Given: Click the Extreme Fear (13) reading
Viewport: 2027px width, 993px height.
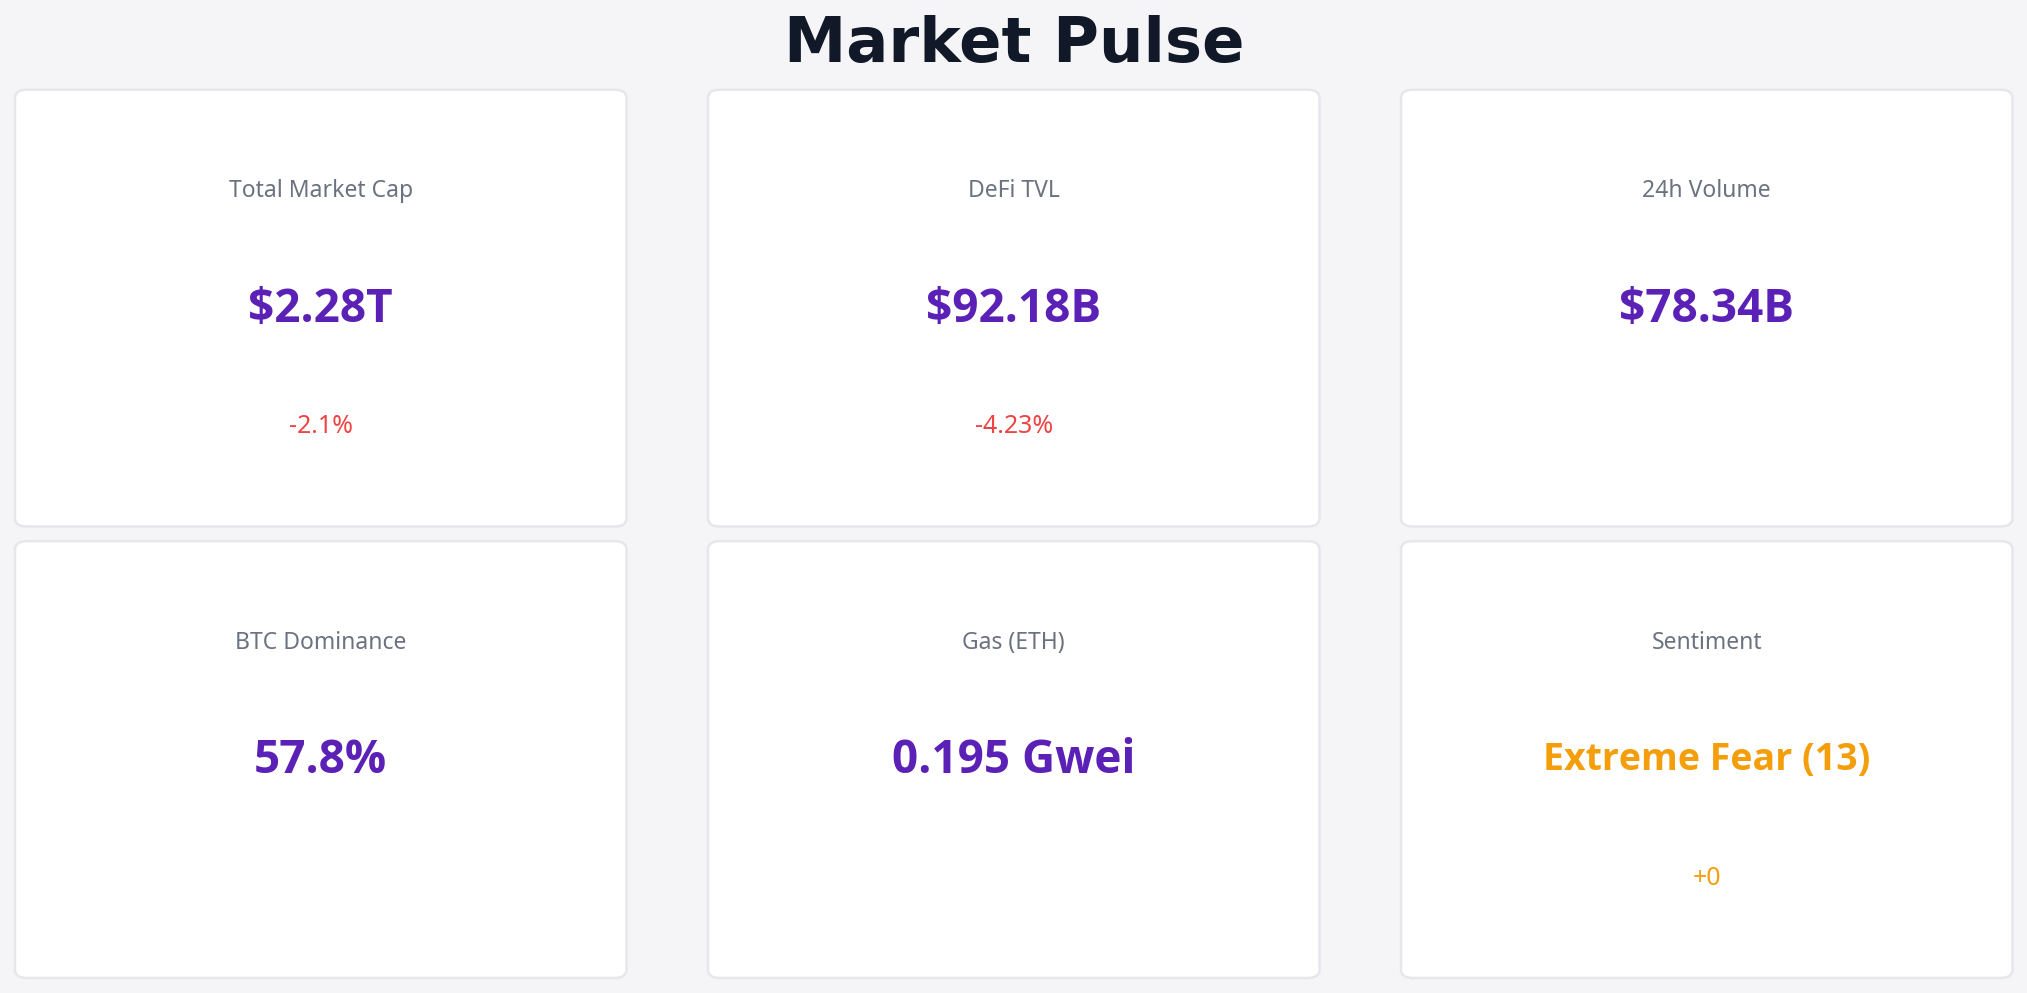Looking at the screenshot, I should (1706, 757).
